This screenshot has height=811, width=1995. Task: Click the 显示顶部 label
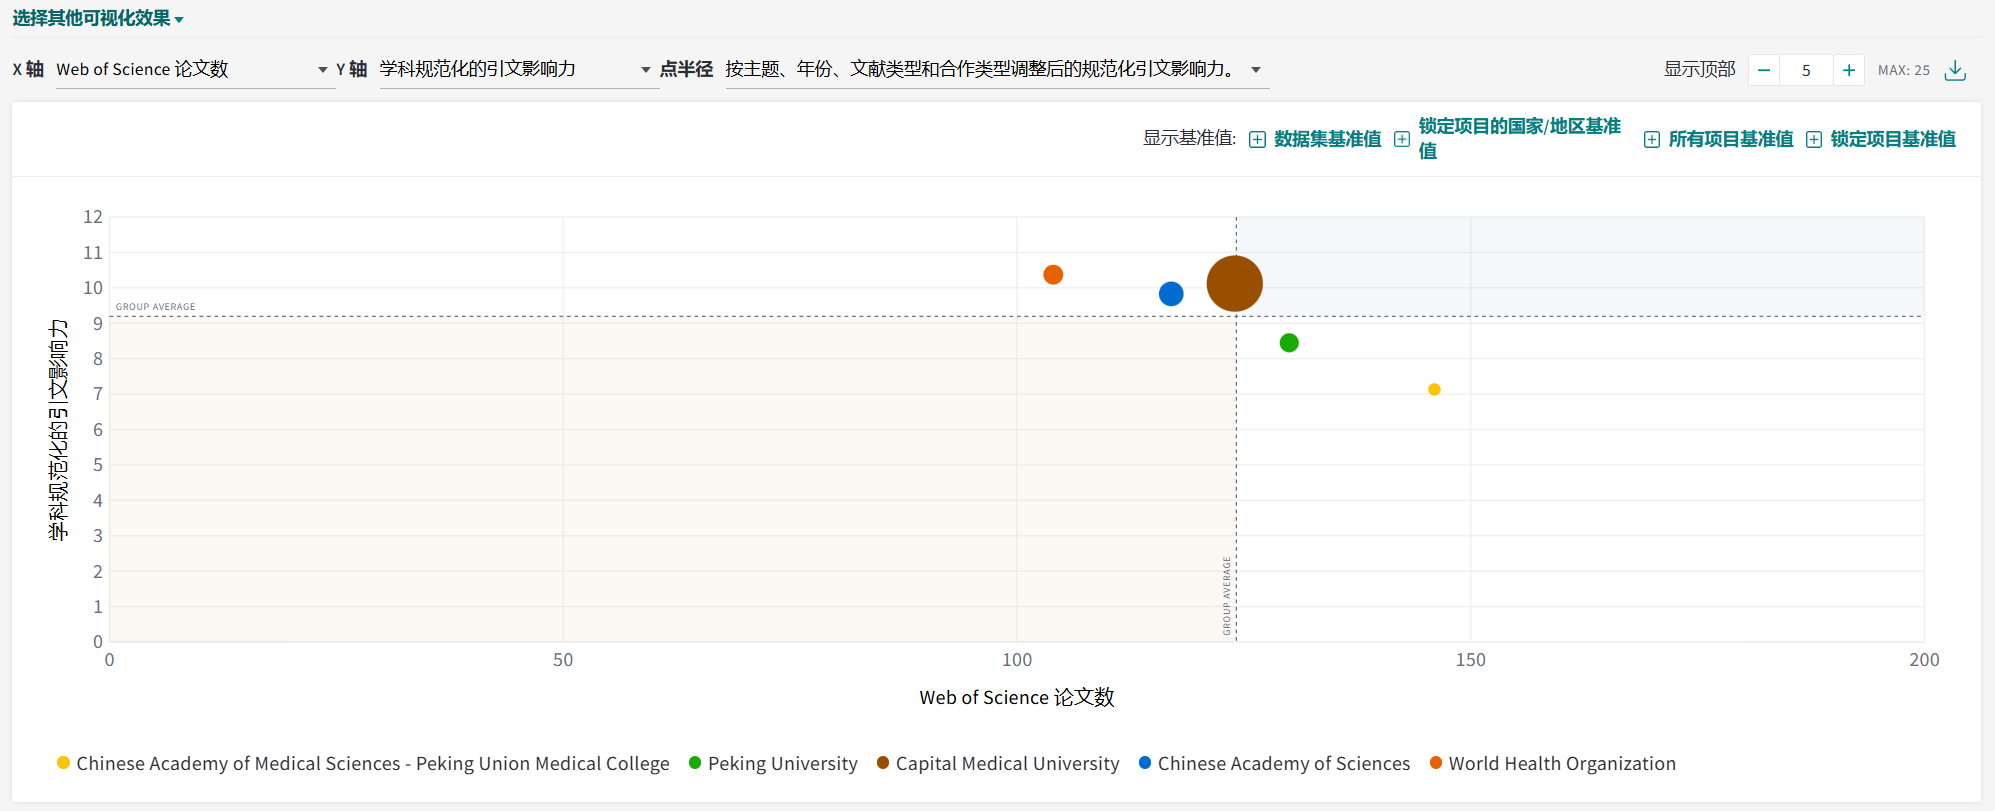1700,69
